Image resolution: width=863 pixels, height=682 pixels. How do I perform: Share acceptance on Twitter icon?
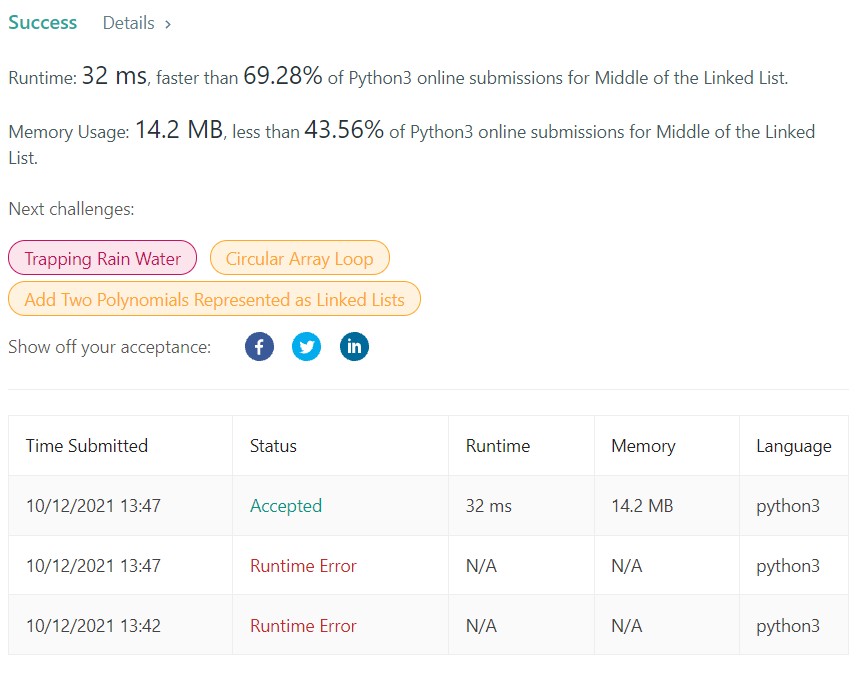pos(307,347)
